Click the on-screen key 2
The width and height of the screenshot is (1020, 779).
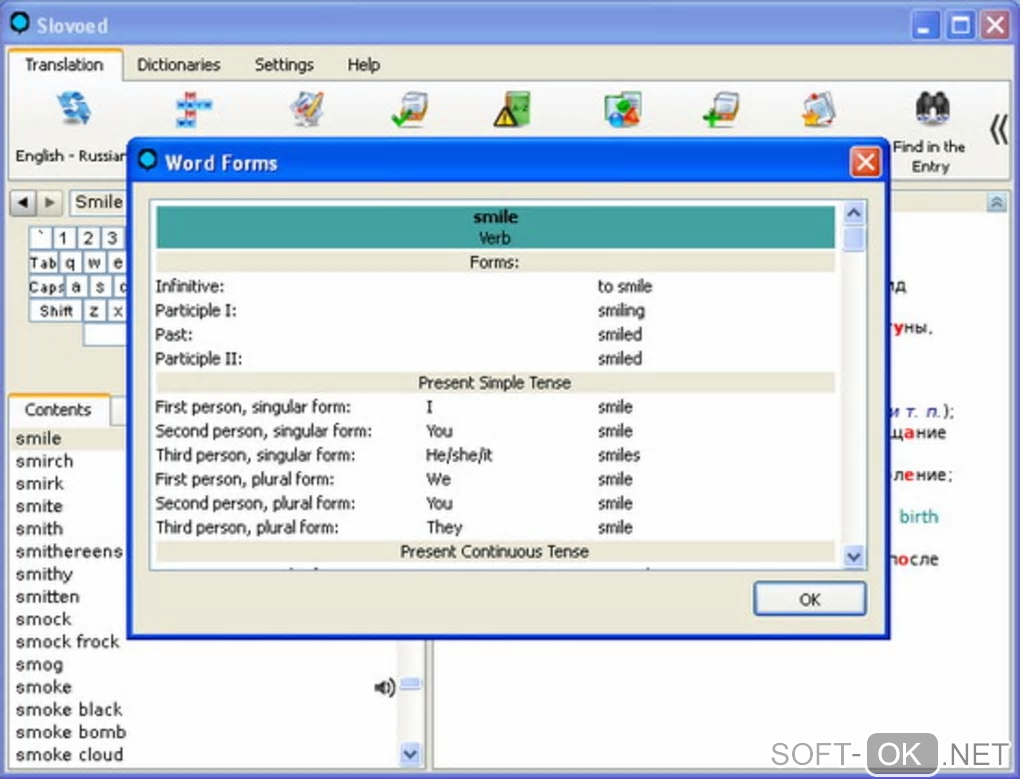tap(88, 238)
